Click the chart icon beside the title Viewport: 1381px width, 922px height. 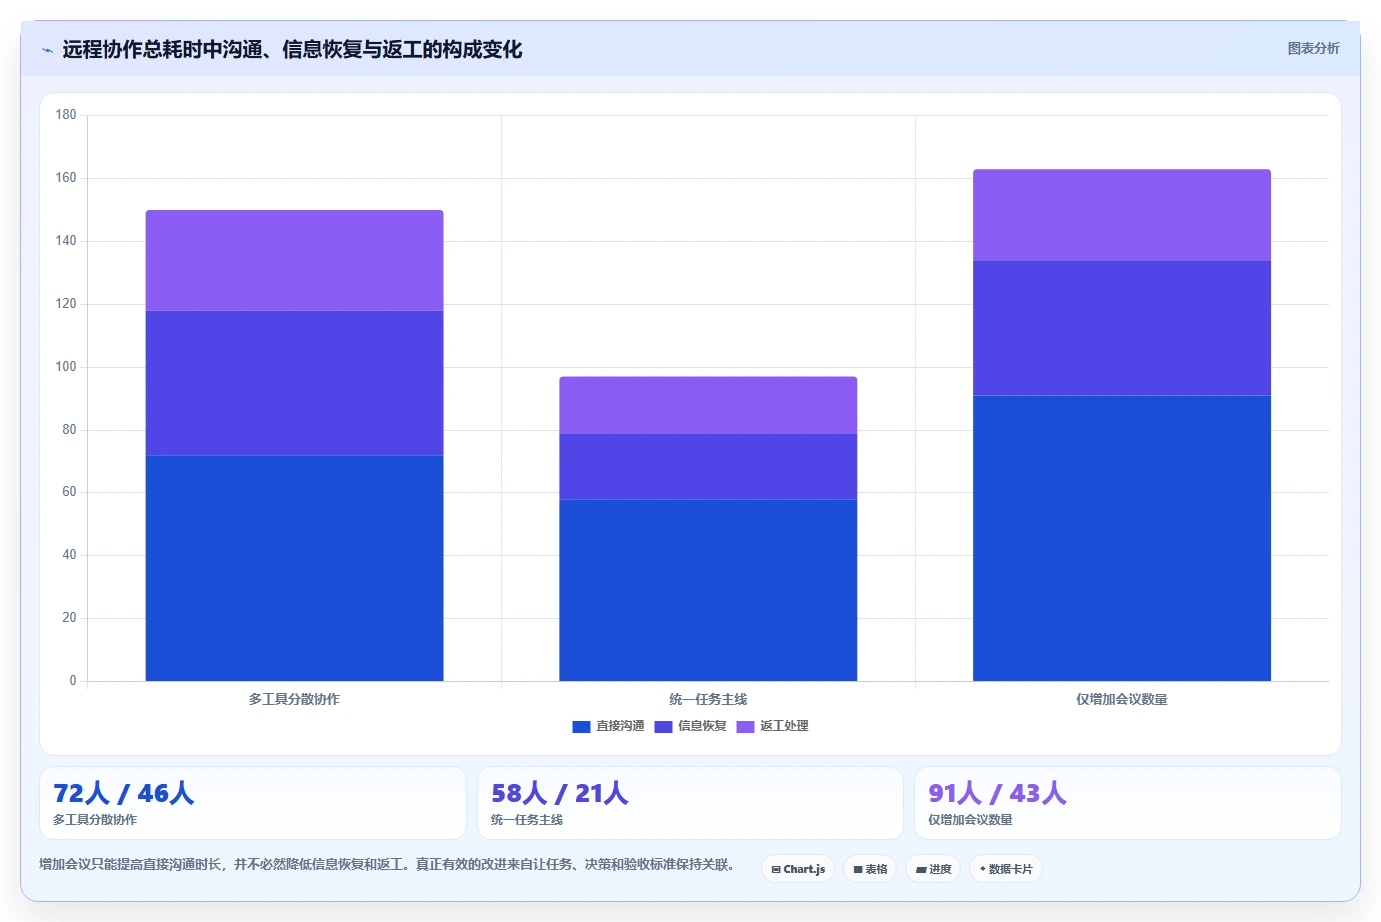click(x=47, y=50)
